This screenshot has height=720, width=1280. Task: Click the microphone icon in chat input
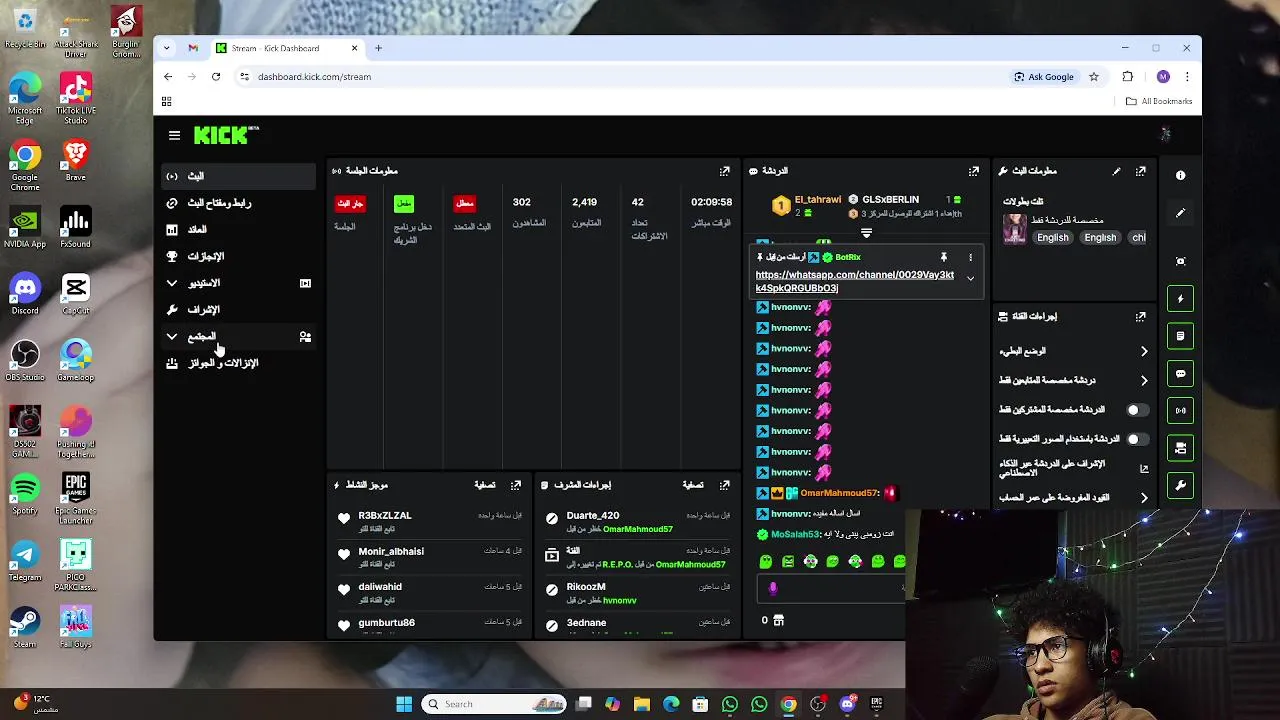coord(772,589)
